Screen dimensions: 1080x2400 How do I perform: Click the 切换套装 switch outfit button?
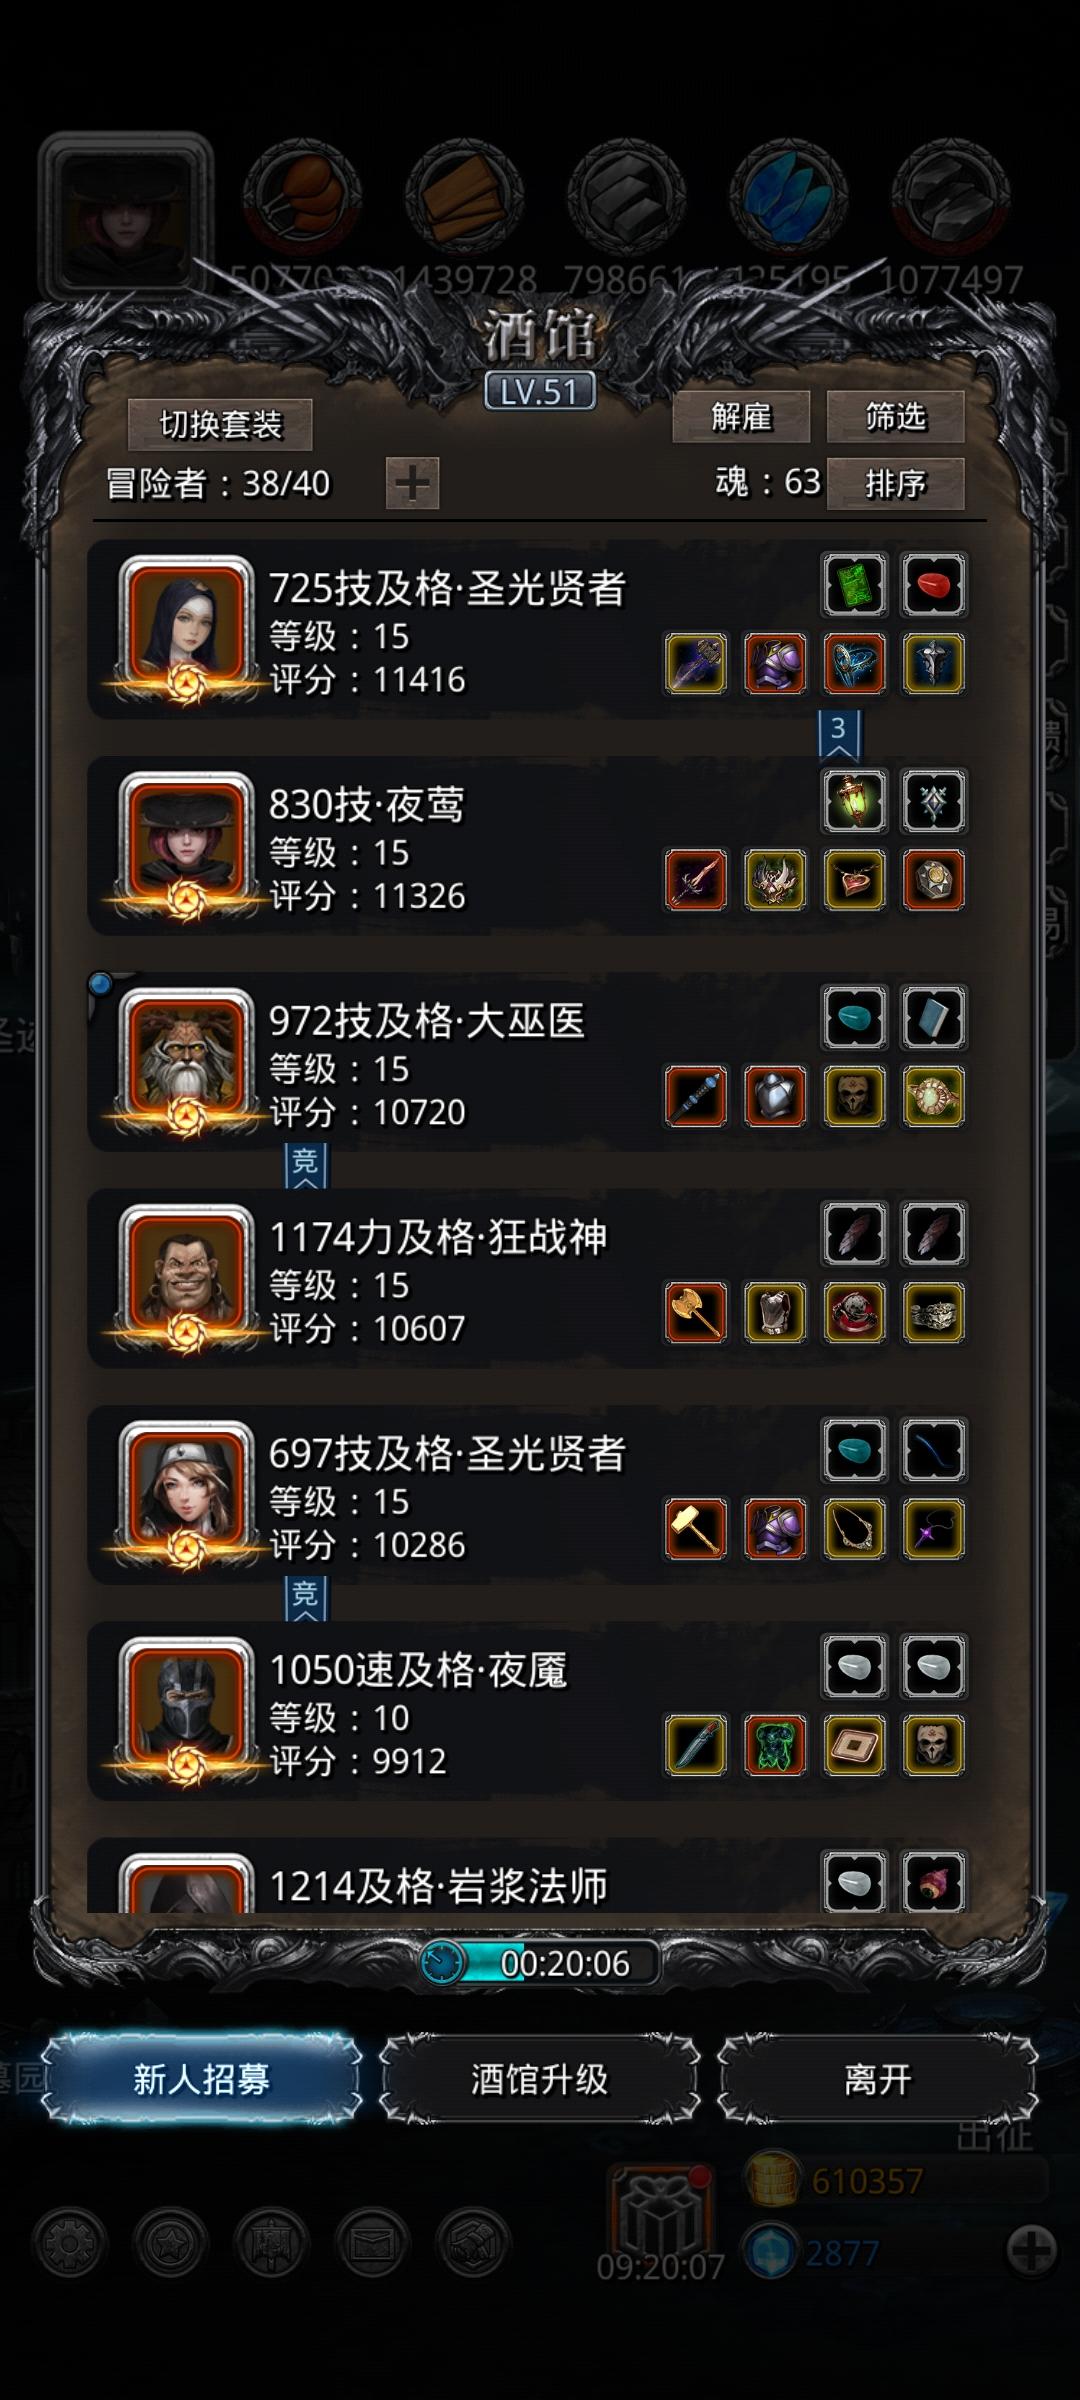(x=220, y=425)
